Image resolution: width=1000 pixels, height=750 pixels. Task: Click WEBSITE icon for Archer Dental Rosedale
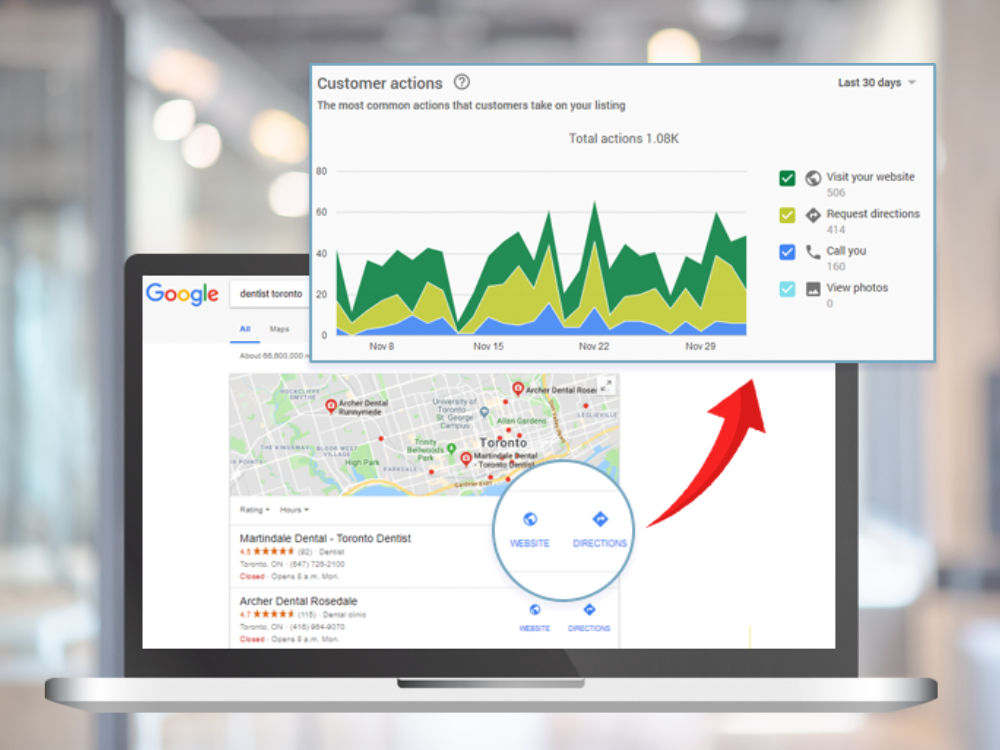[534, 610]
